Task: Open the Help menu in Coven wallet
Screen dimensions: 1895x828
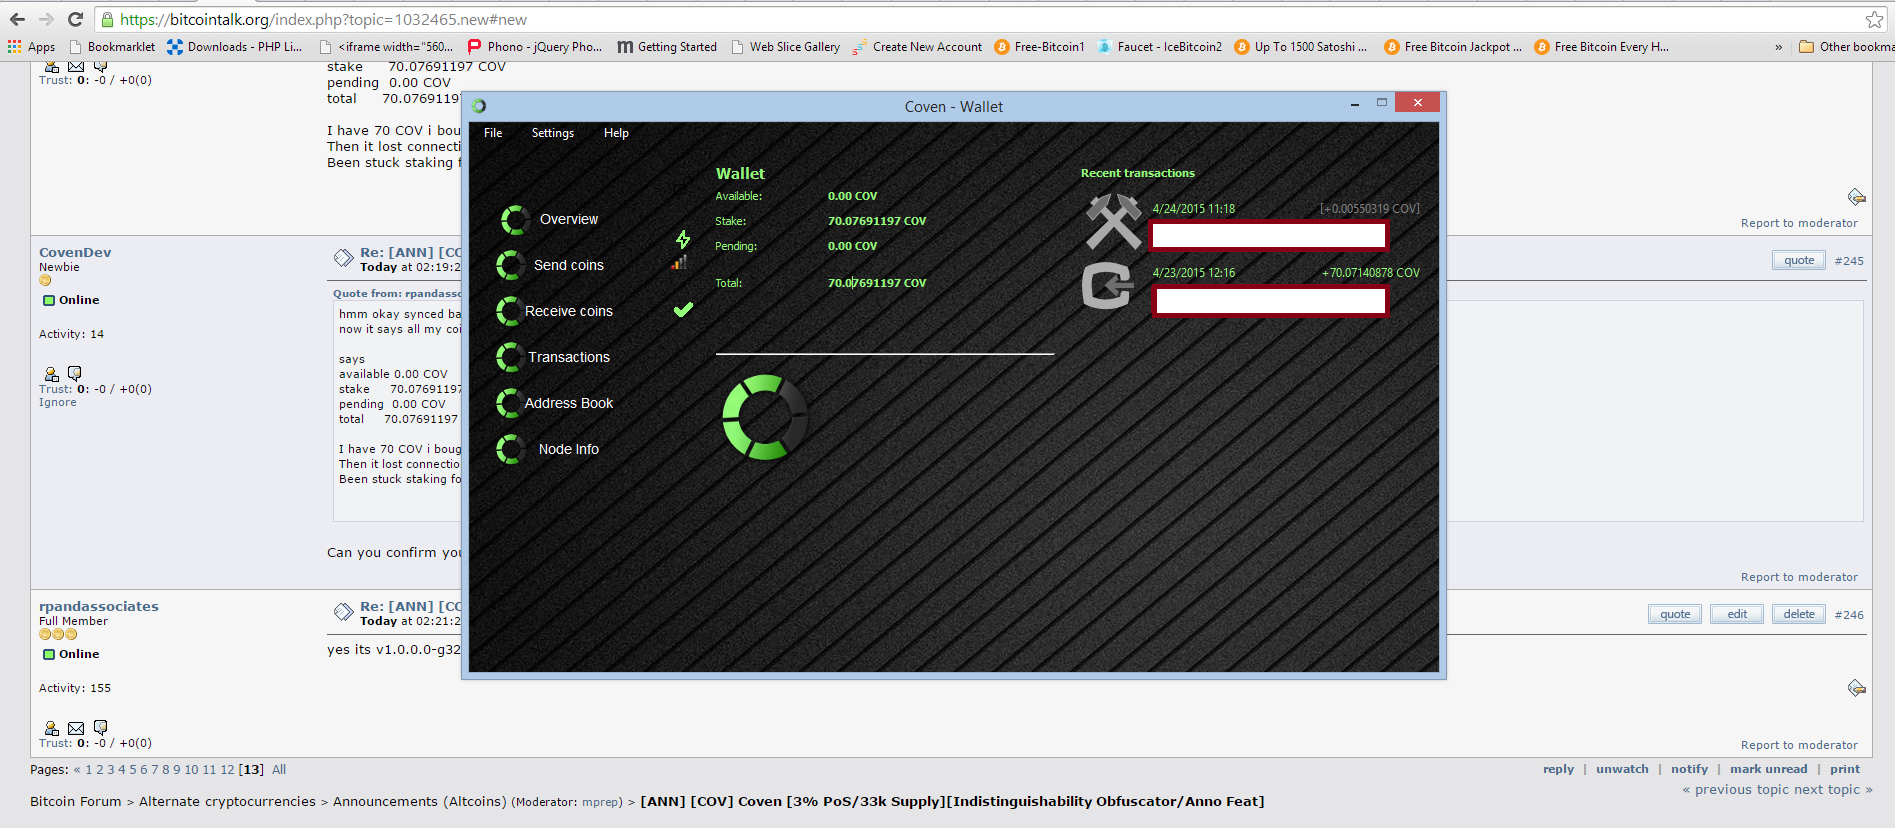Action: pyautogui.click(x=616, y=133)
